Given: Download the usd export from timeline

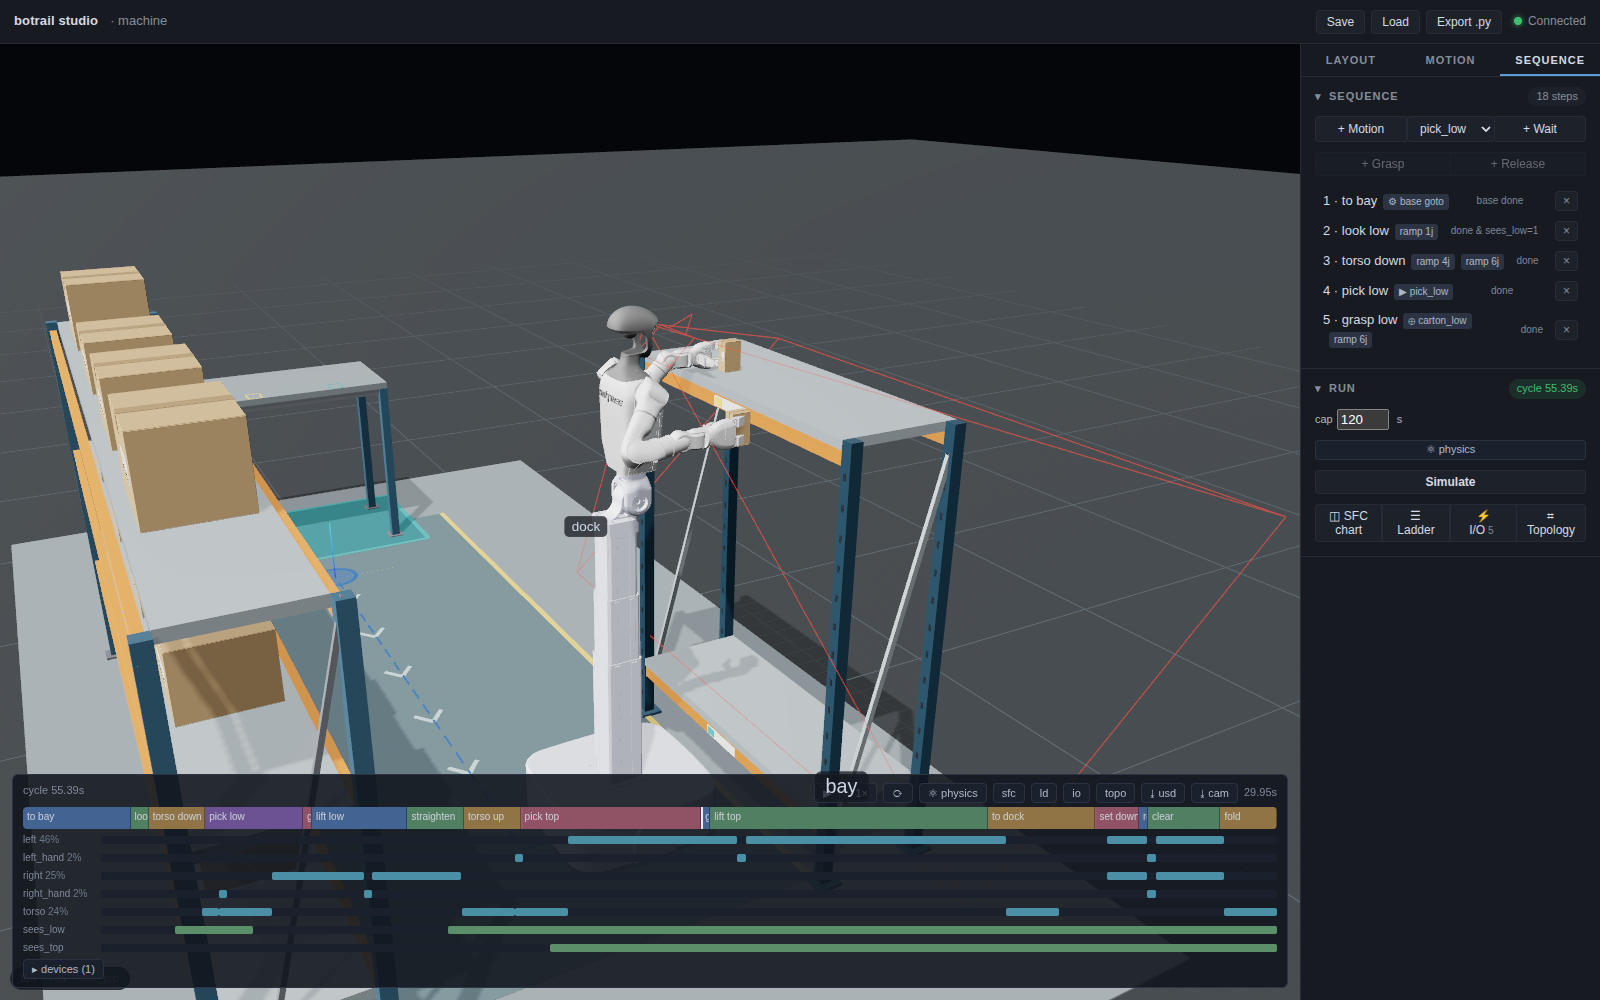Looking at the screenshot, I should 1163,793.
